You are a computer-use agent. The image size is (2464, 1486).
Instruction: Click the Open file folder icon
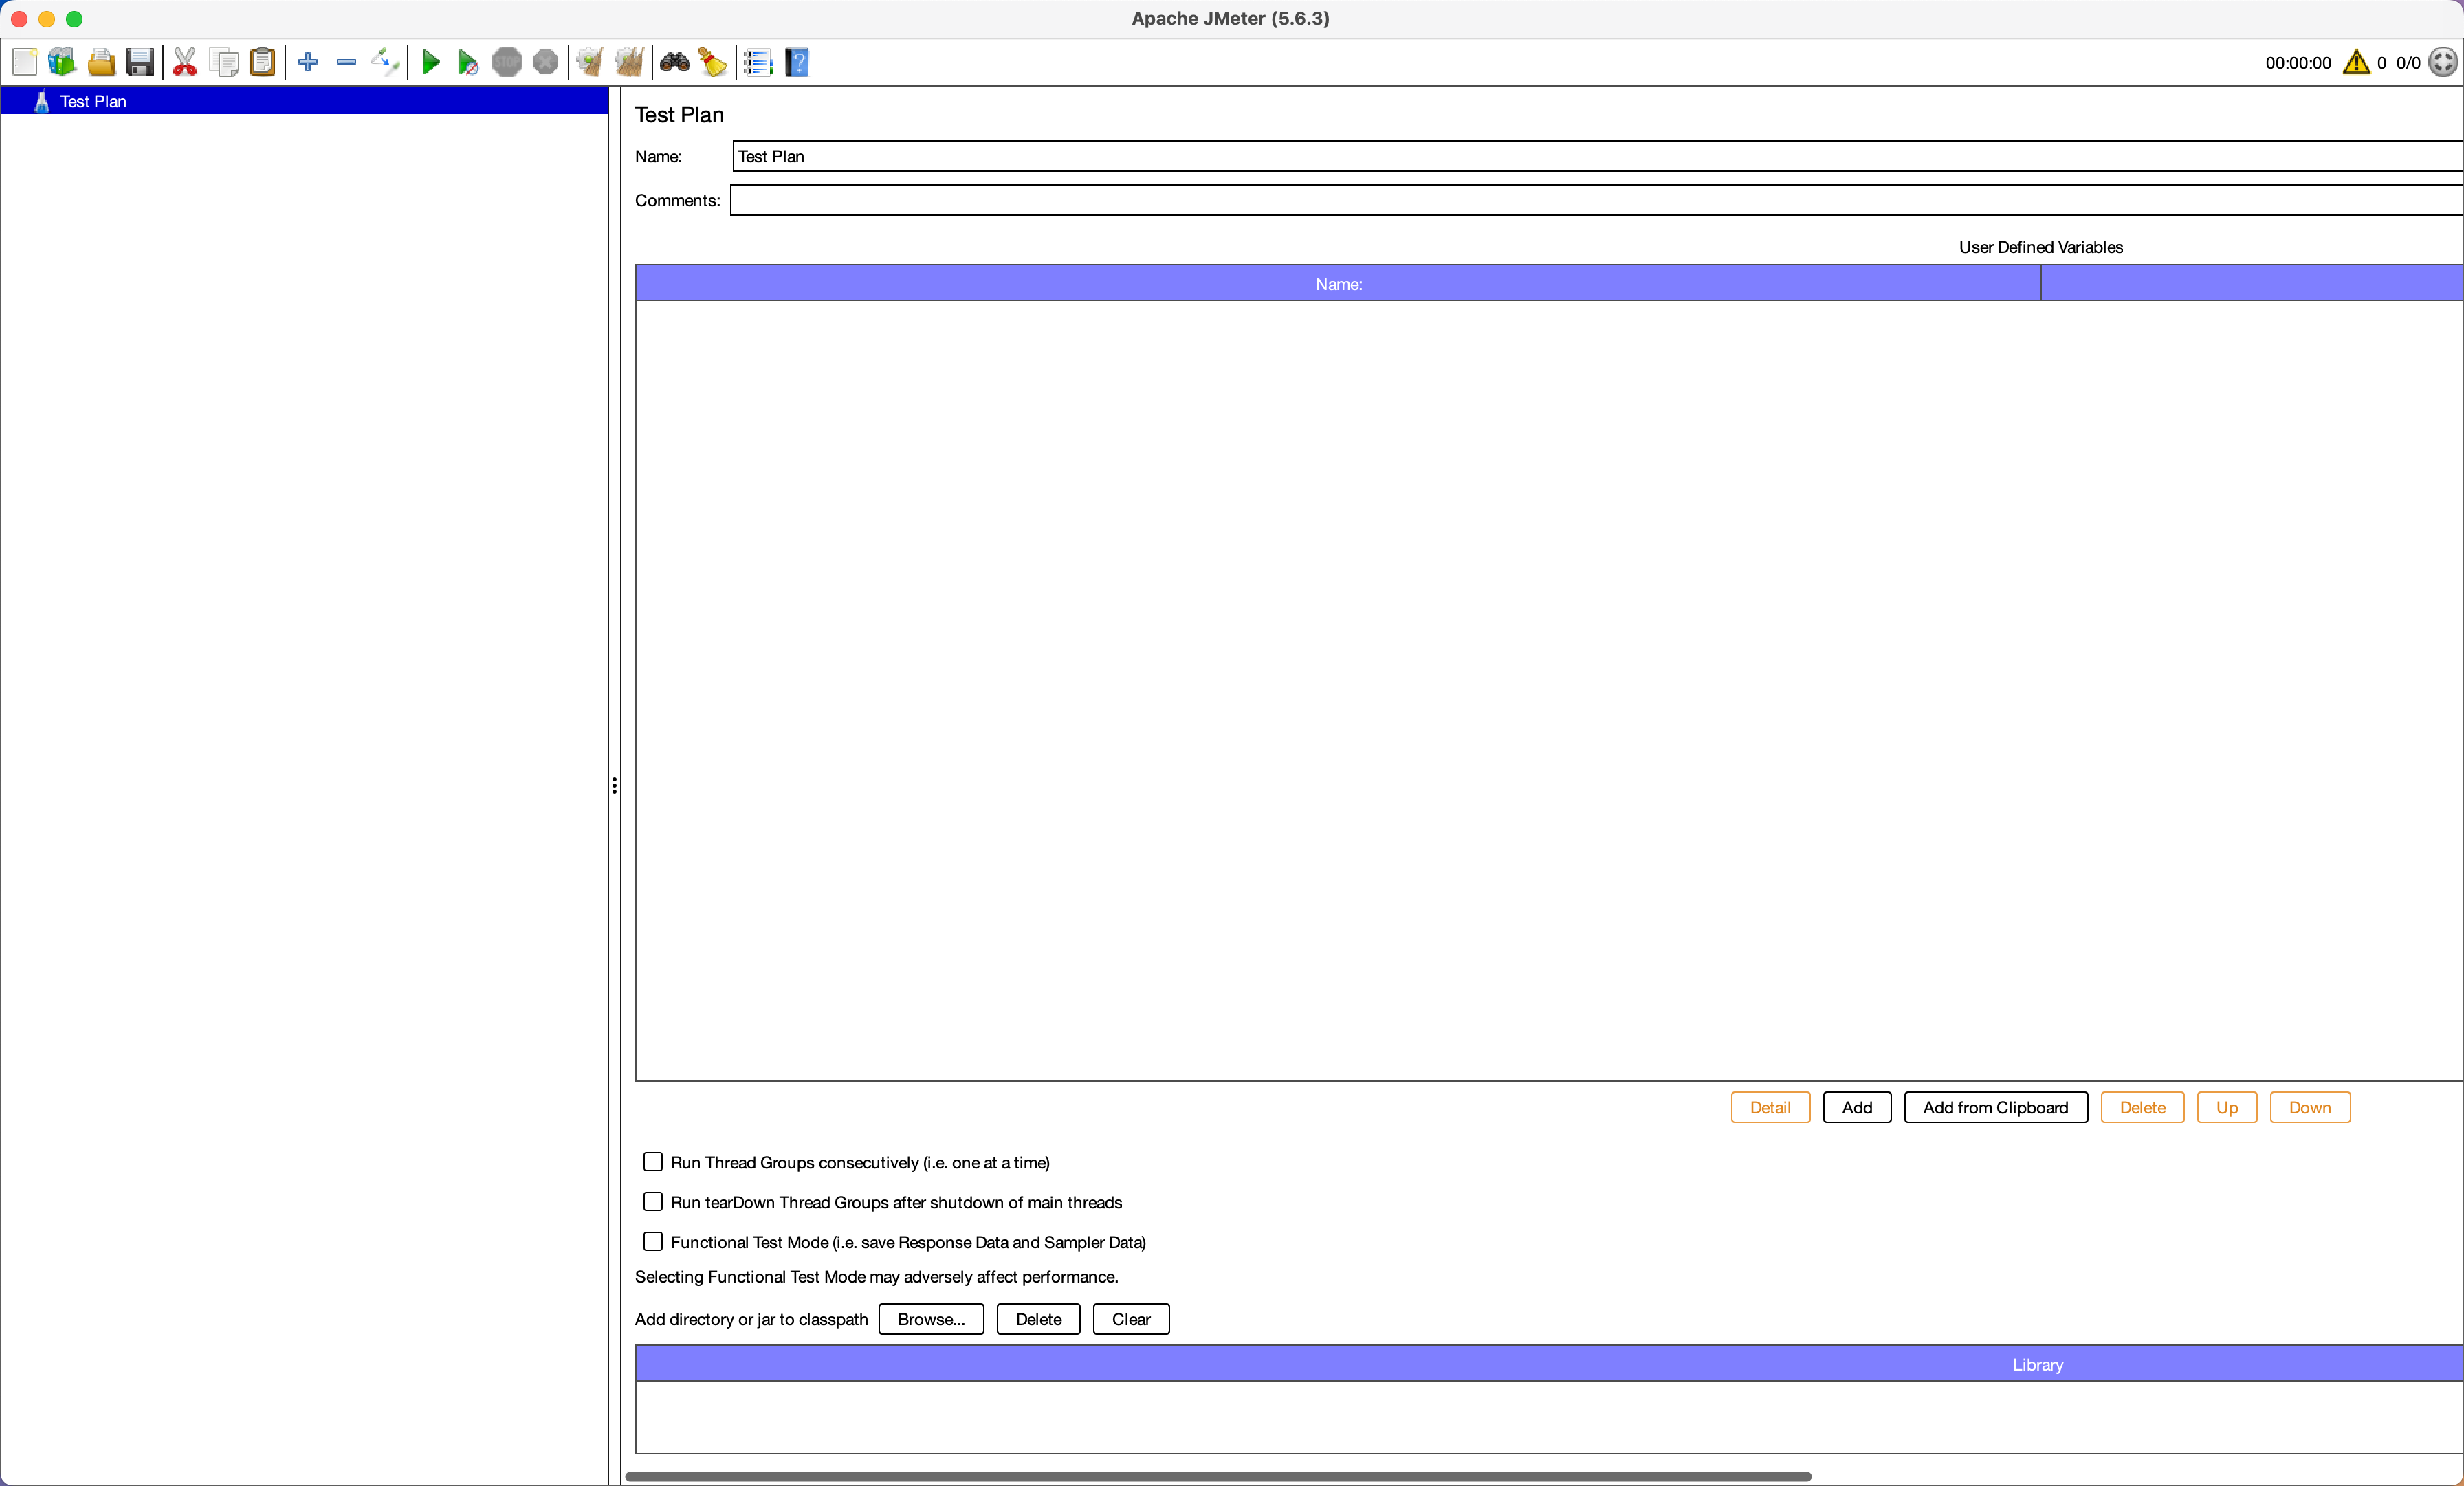tap(101, 62)
